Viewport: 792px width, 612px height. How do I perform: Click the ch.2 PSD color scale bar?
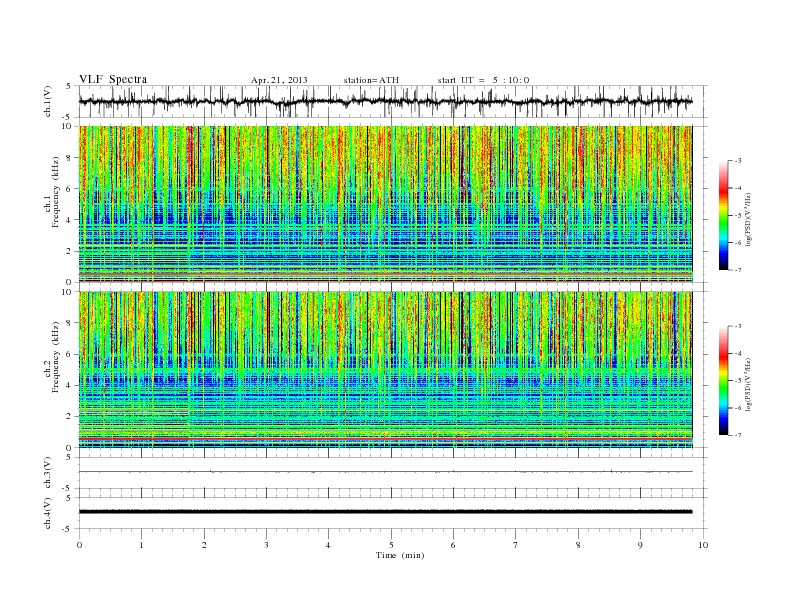pos(723,381)
